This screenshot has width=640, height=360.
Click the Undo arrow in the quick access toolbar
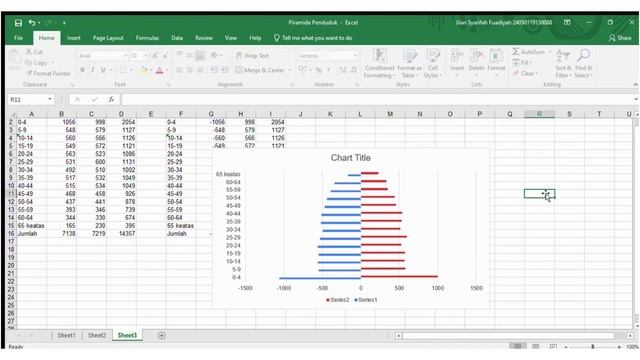point(32,23)
